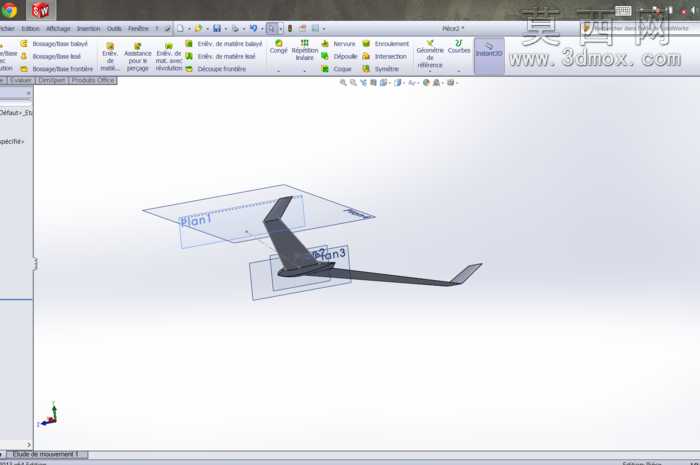Open the Outils menu

pos(114,29)
